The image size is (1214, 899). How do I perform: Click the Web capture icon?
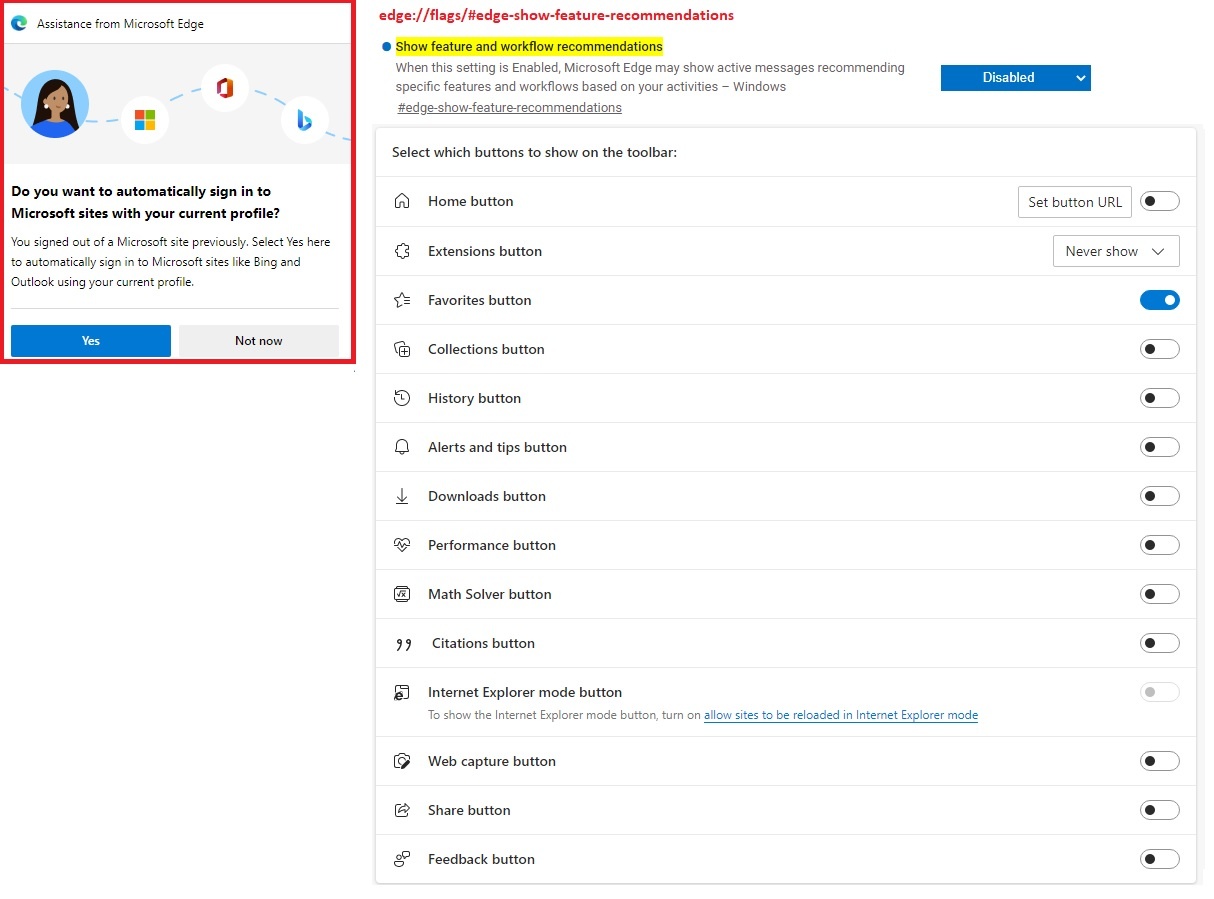(402, 761)
